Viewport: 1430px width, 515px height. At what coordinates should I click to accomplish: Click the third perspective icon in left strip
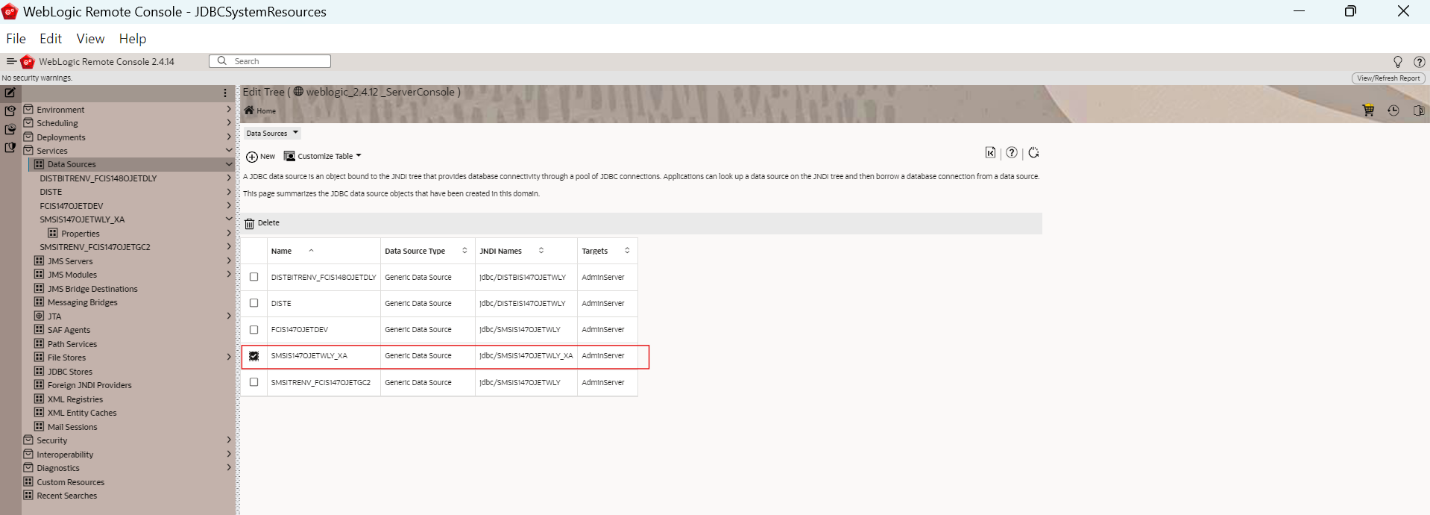click(x=9, y=129)
